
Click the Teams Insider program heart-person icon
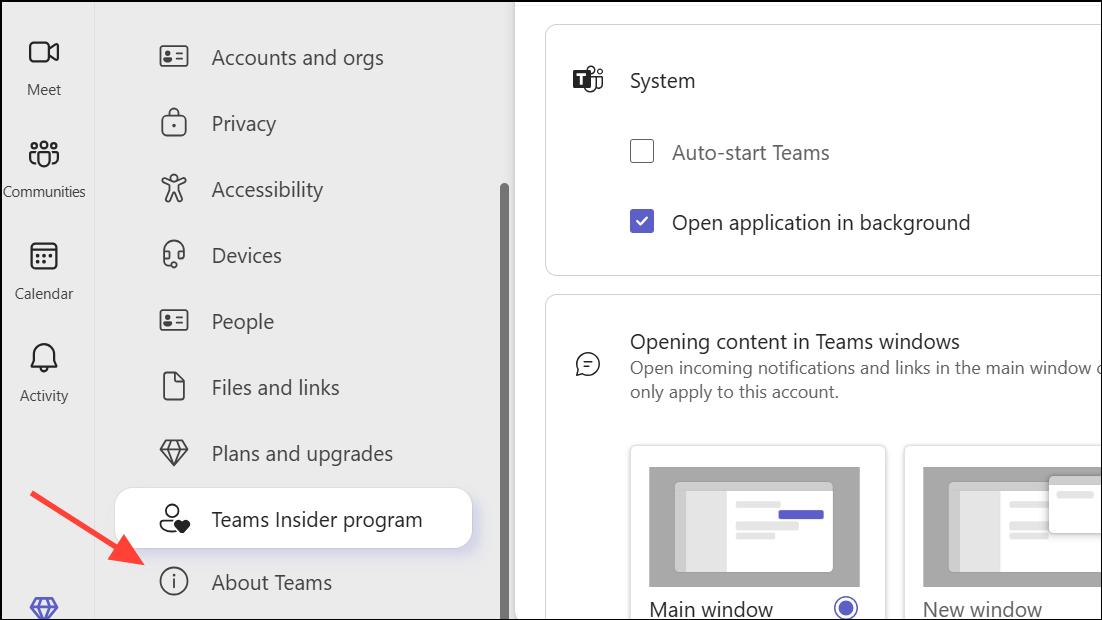[x=174, y=519]
